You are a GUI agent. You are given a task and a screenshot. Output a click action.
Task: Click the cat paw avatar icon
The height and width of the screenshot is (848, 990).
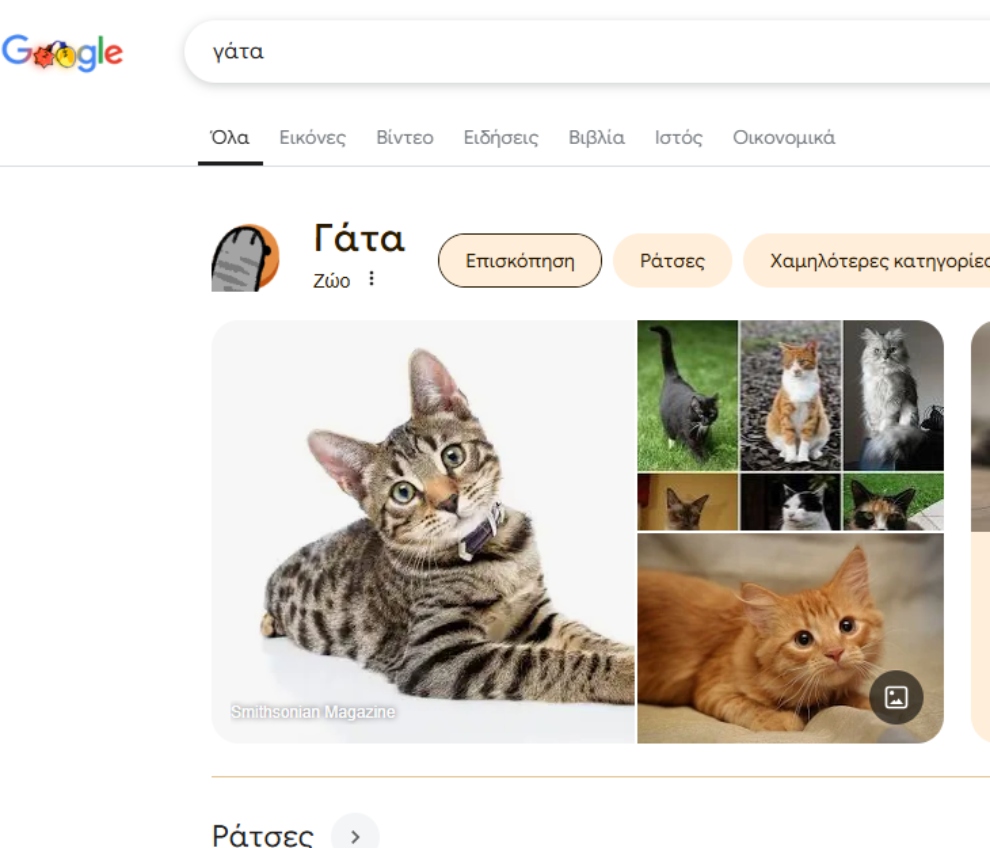245,258
